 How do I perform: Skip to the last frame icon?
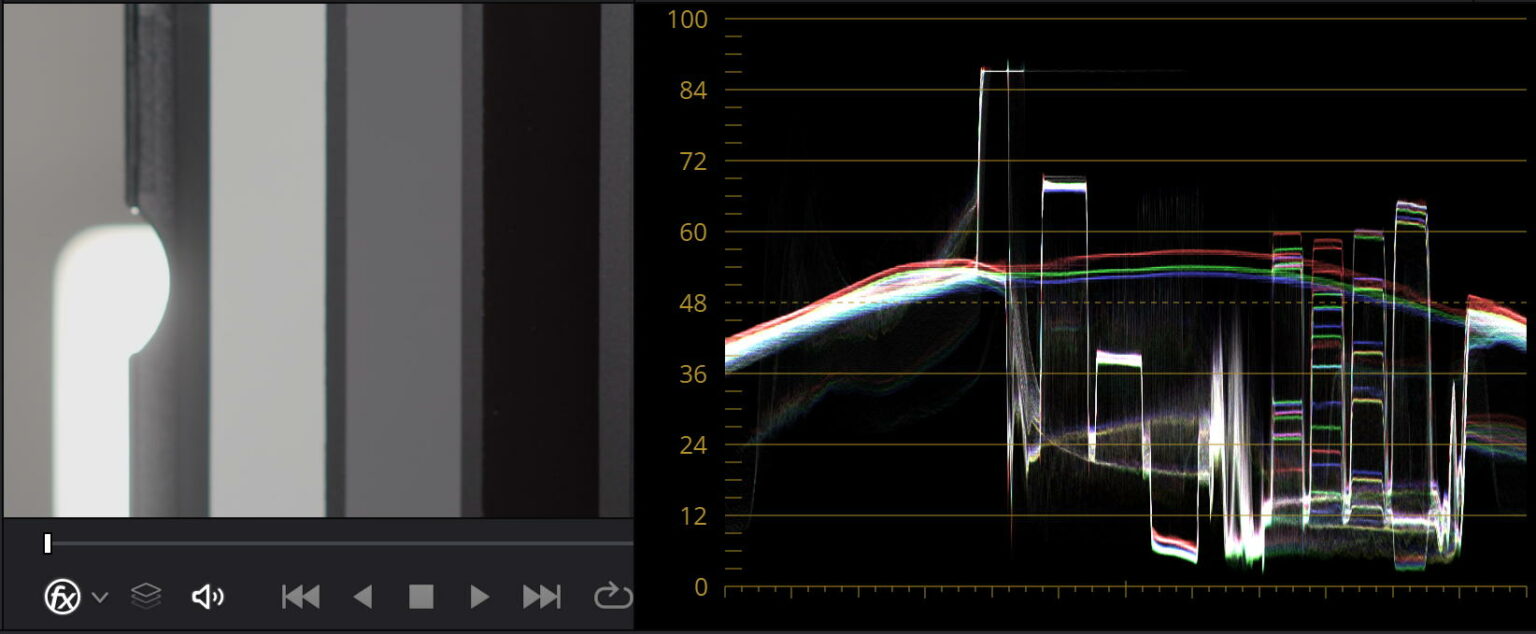coord(541,595)
